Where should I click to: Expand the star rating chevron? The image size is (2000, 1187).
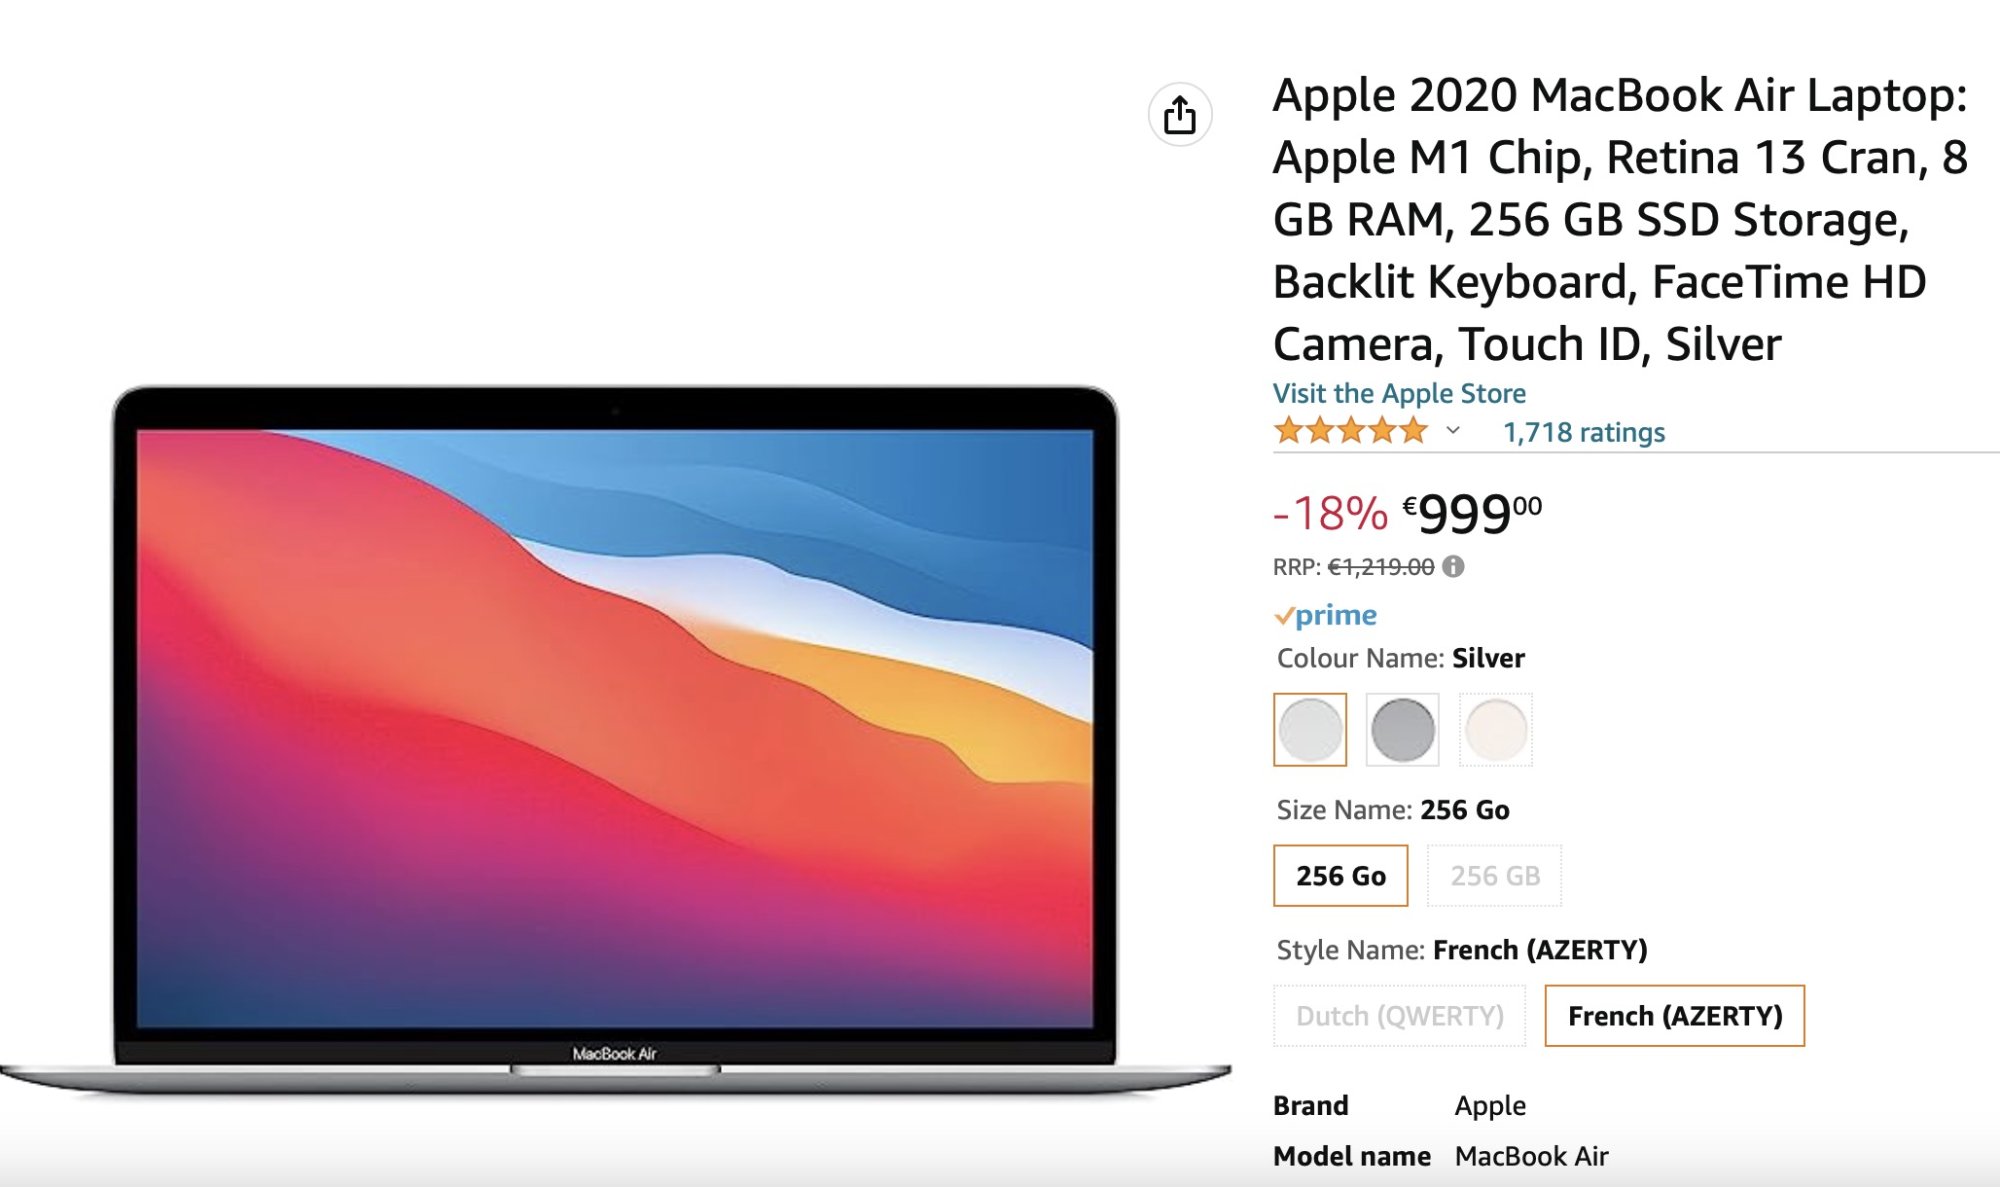tap(1453, 431)
